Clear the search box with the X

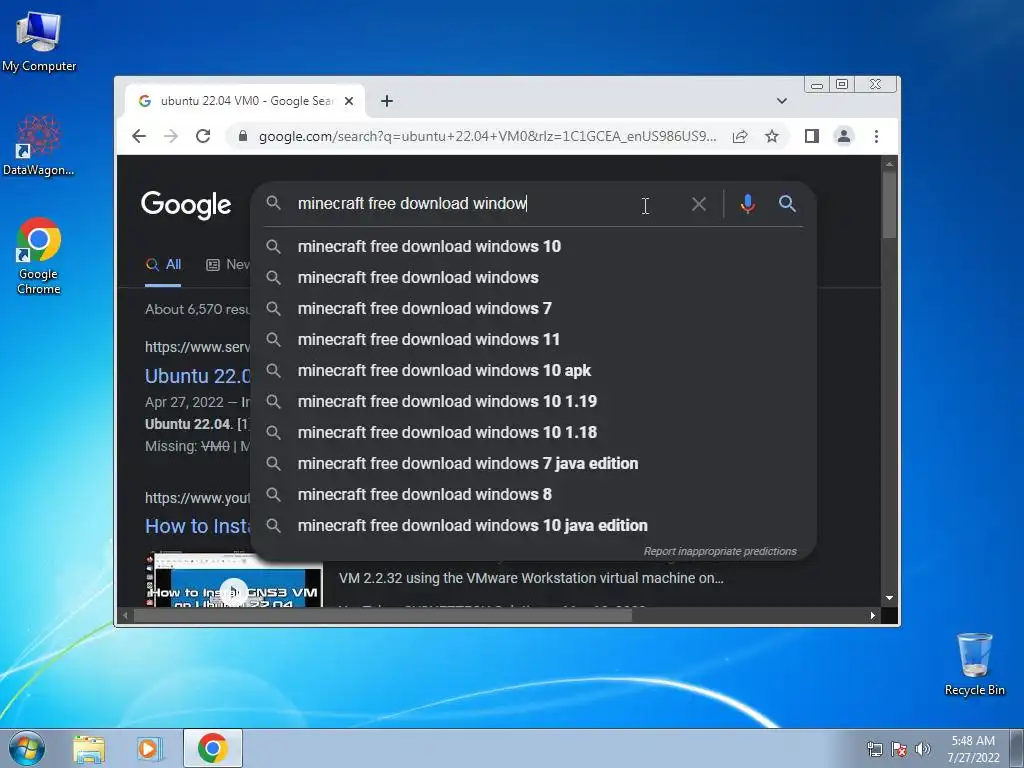pyautogui.click(x=699, y=204)
